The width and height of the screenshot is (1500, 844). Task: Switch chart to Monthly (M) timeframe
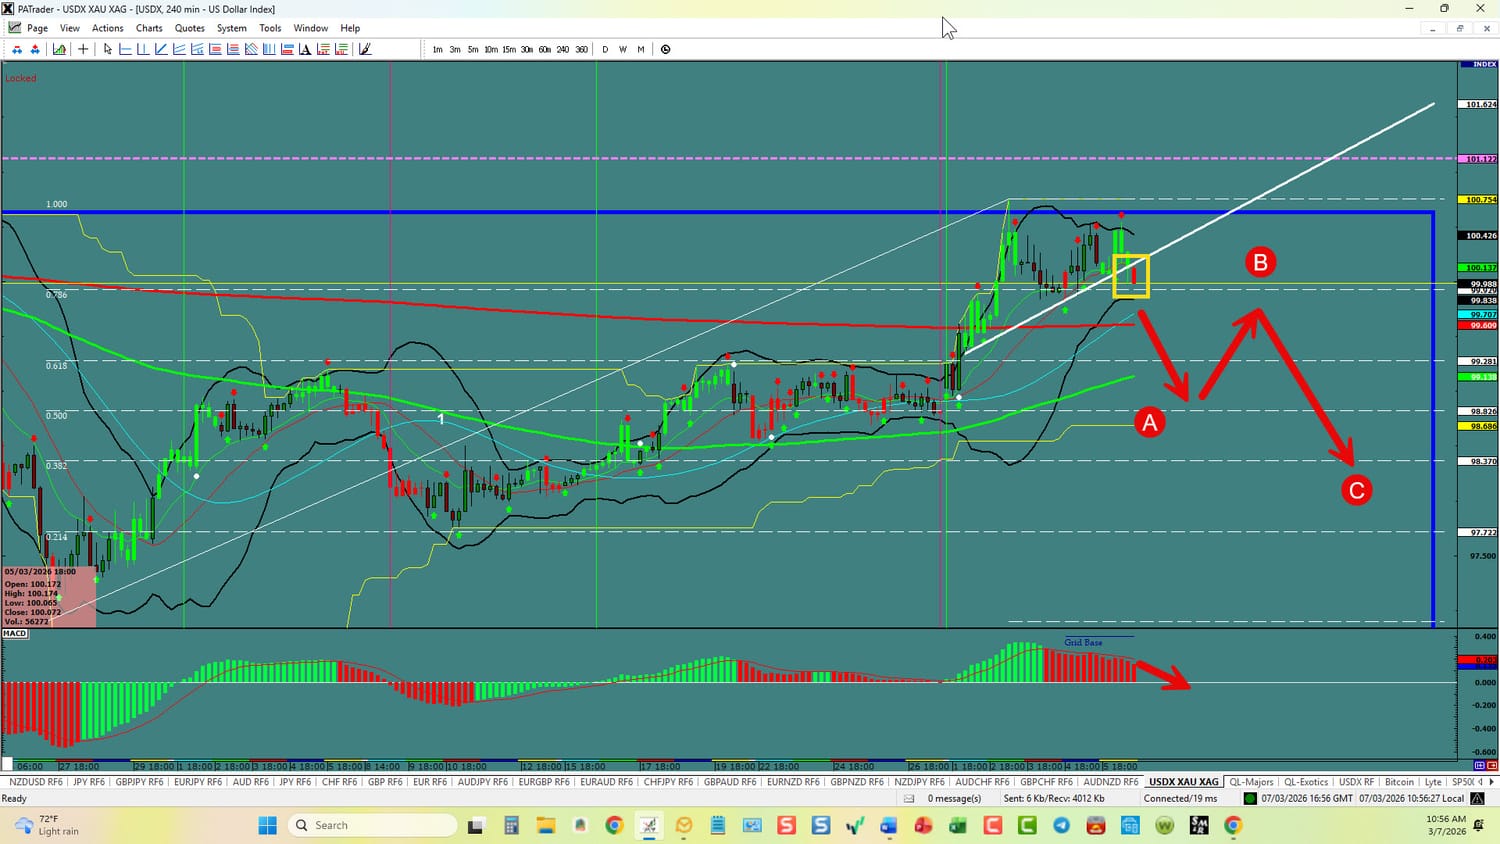click(x=641, y=49)
